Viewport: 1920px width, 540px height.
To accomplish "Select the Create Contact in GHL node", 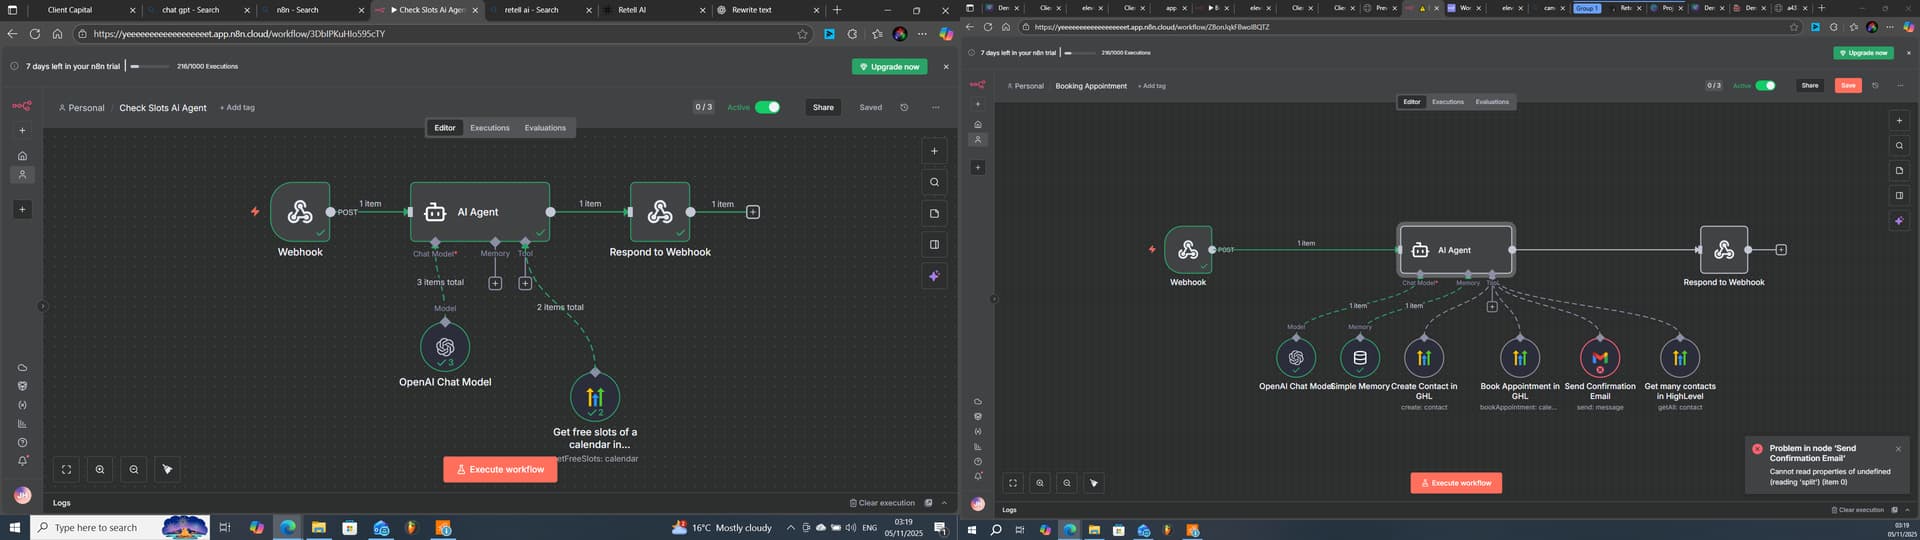I will (1423, 358).
